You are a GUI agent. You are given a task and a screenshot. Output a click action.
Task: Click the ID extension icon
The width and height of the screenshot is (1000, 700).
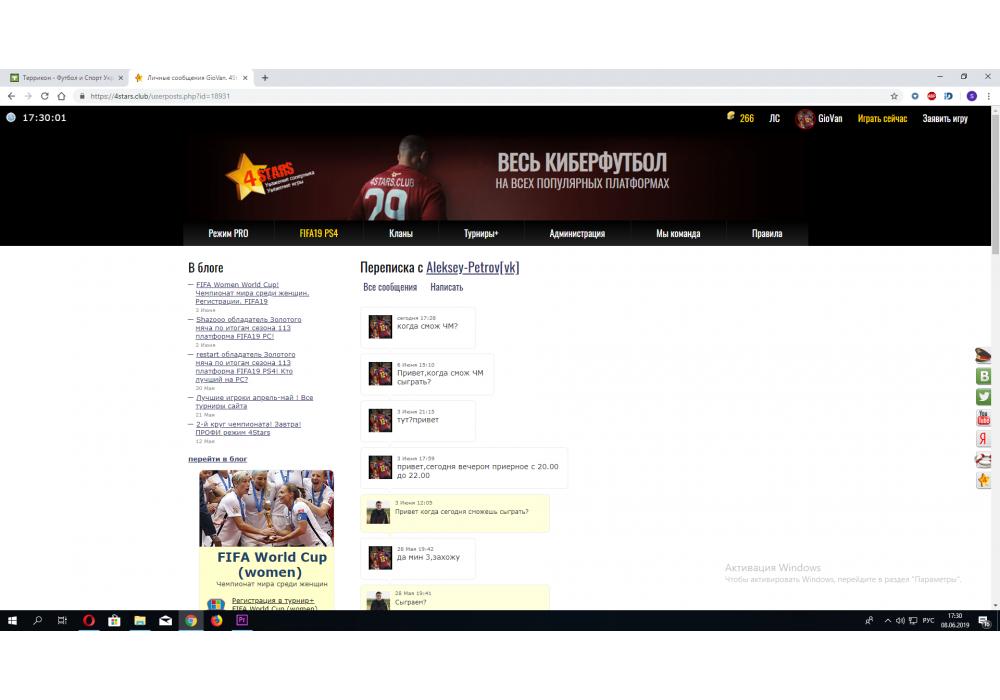pyautogui.click(x=948, y=96)
